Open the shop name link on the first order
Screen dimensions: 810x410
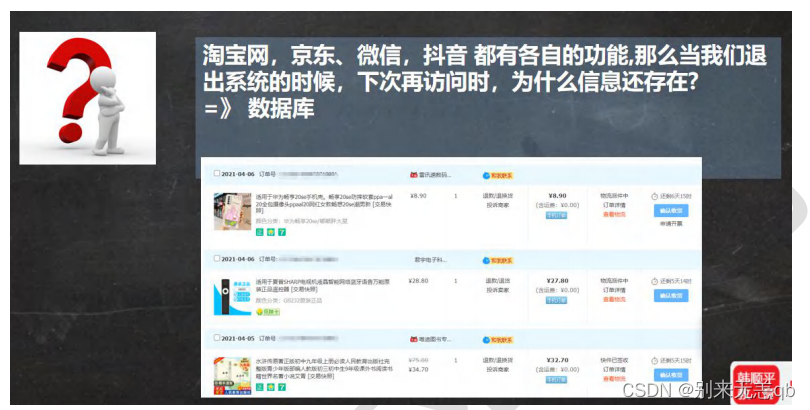tap(434, 175)
